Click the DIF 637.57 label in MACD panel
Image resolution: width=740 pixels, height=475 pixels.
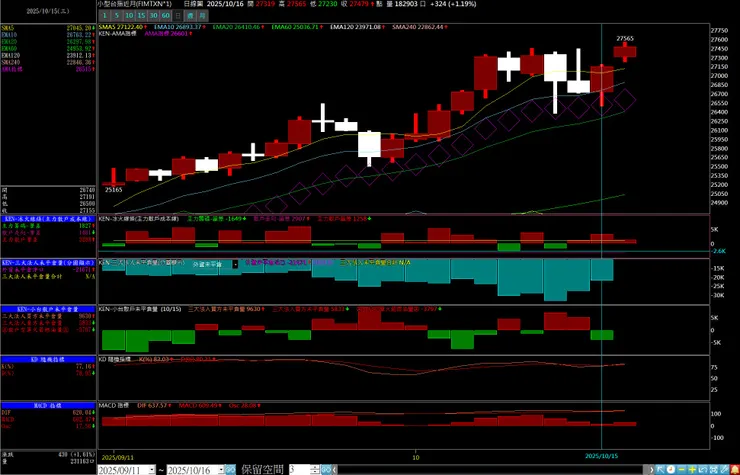154,406
